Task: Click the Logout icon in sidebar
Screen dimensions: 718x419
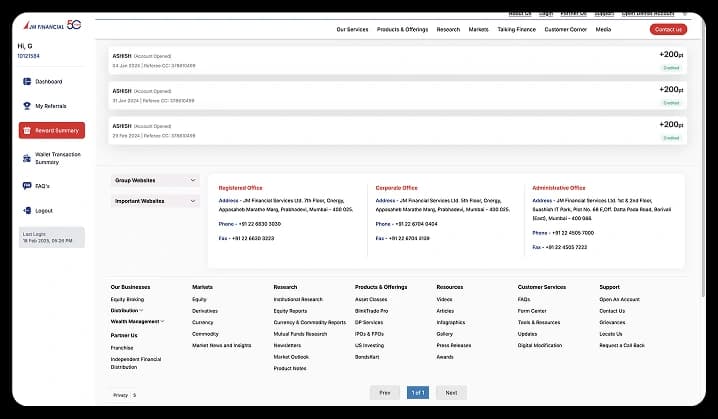Action: (27, 211)
